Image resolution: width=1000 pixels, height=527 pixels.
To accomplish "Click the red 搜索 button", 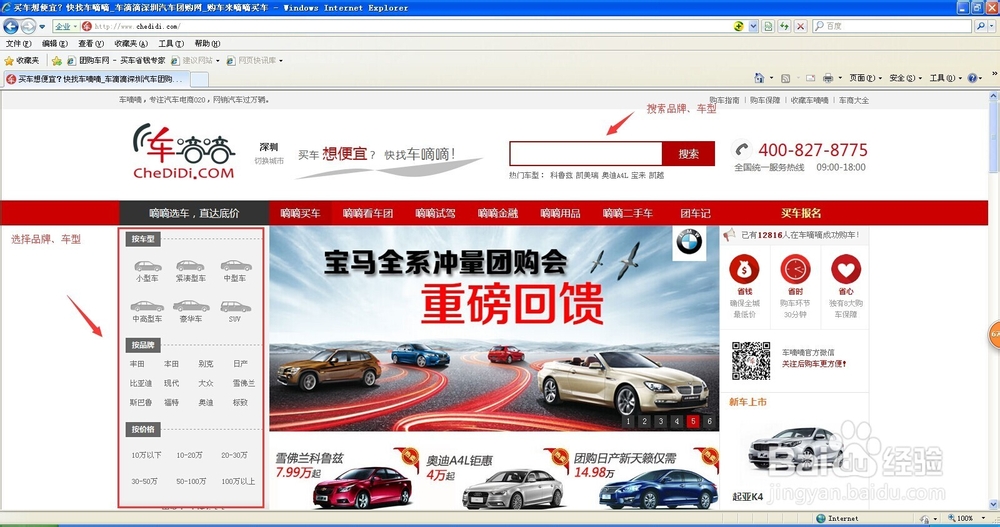I will [688, 154].
